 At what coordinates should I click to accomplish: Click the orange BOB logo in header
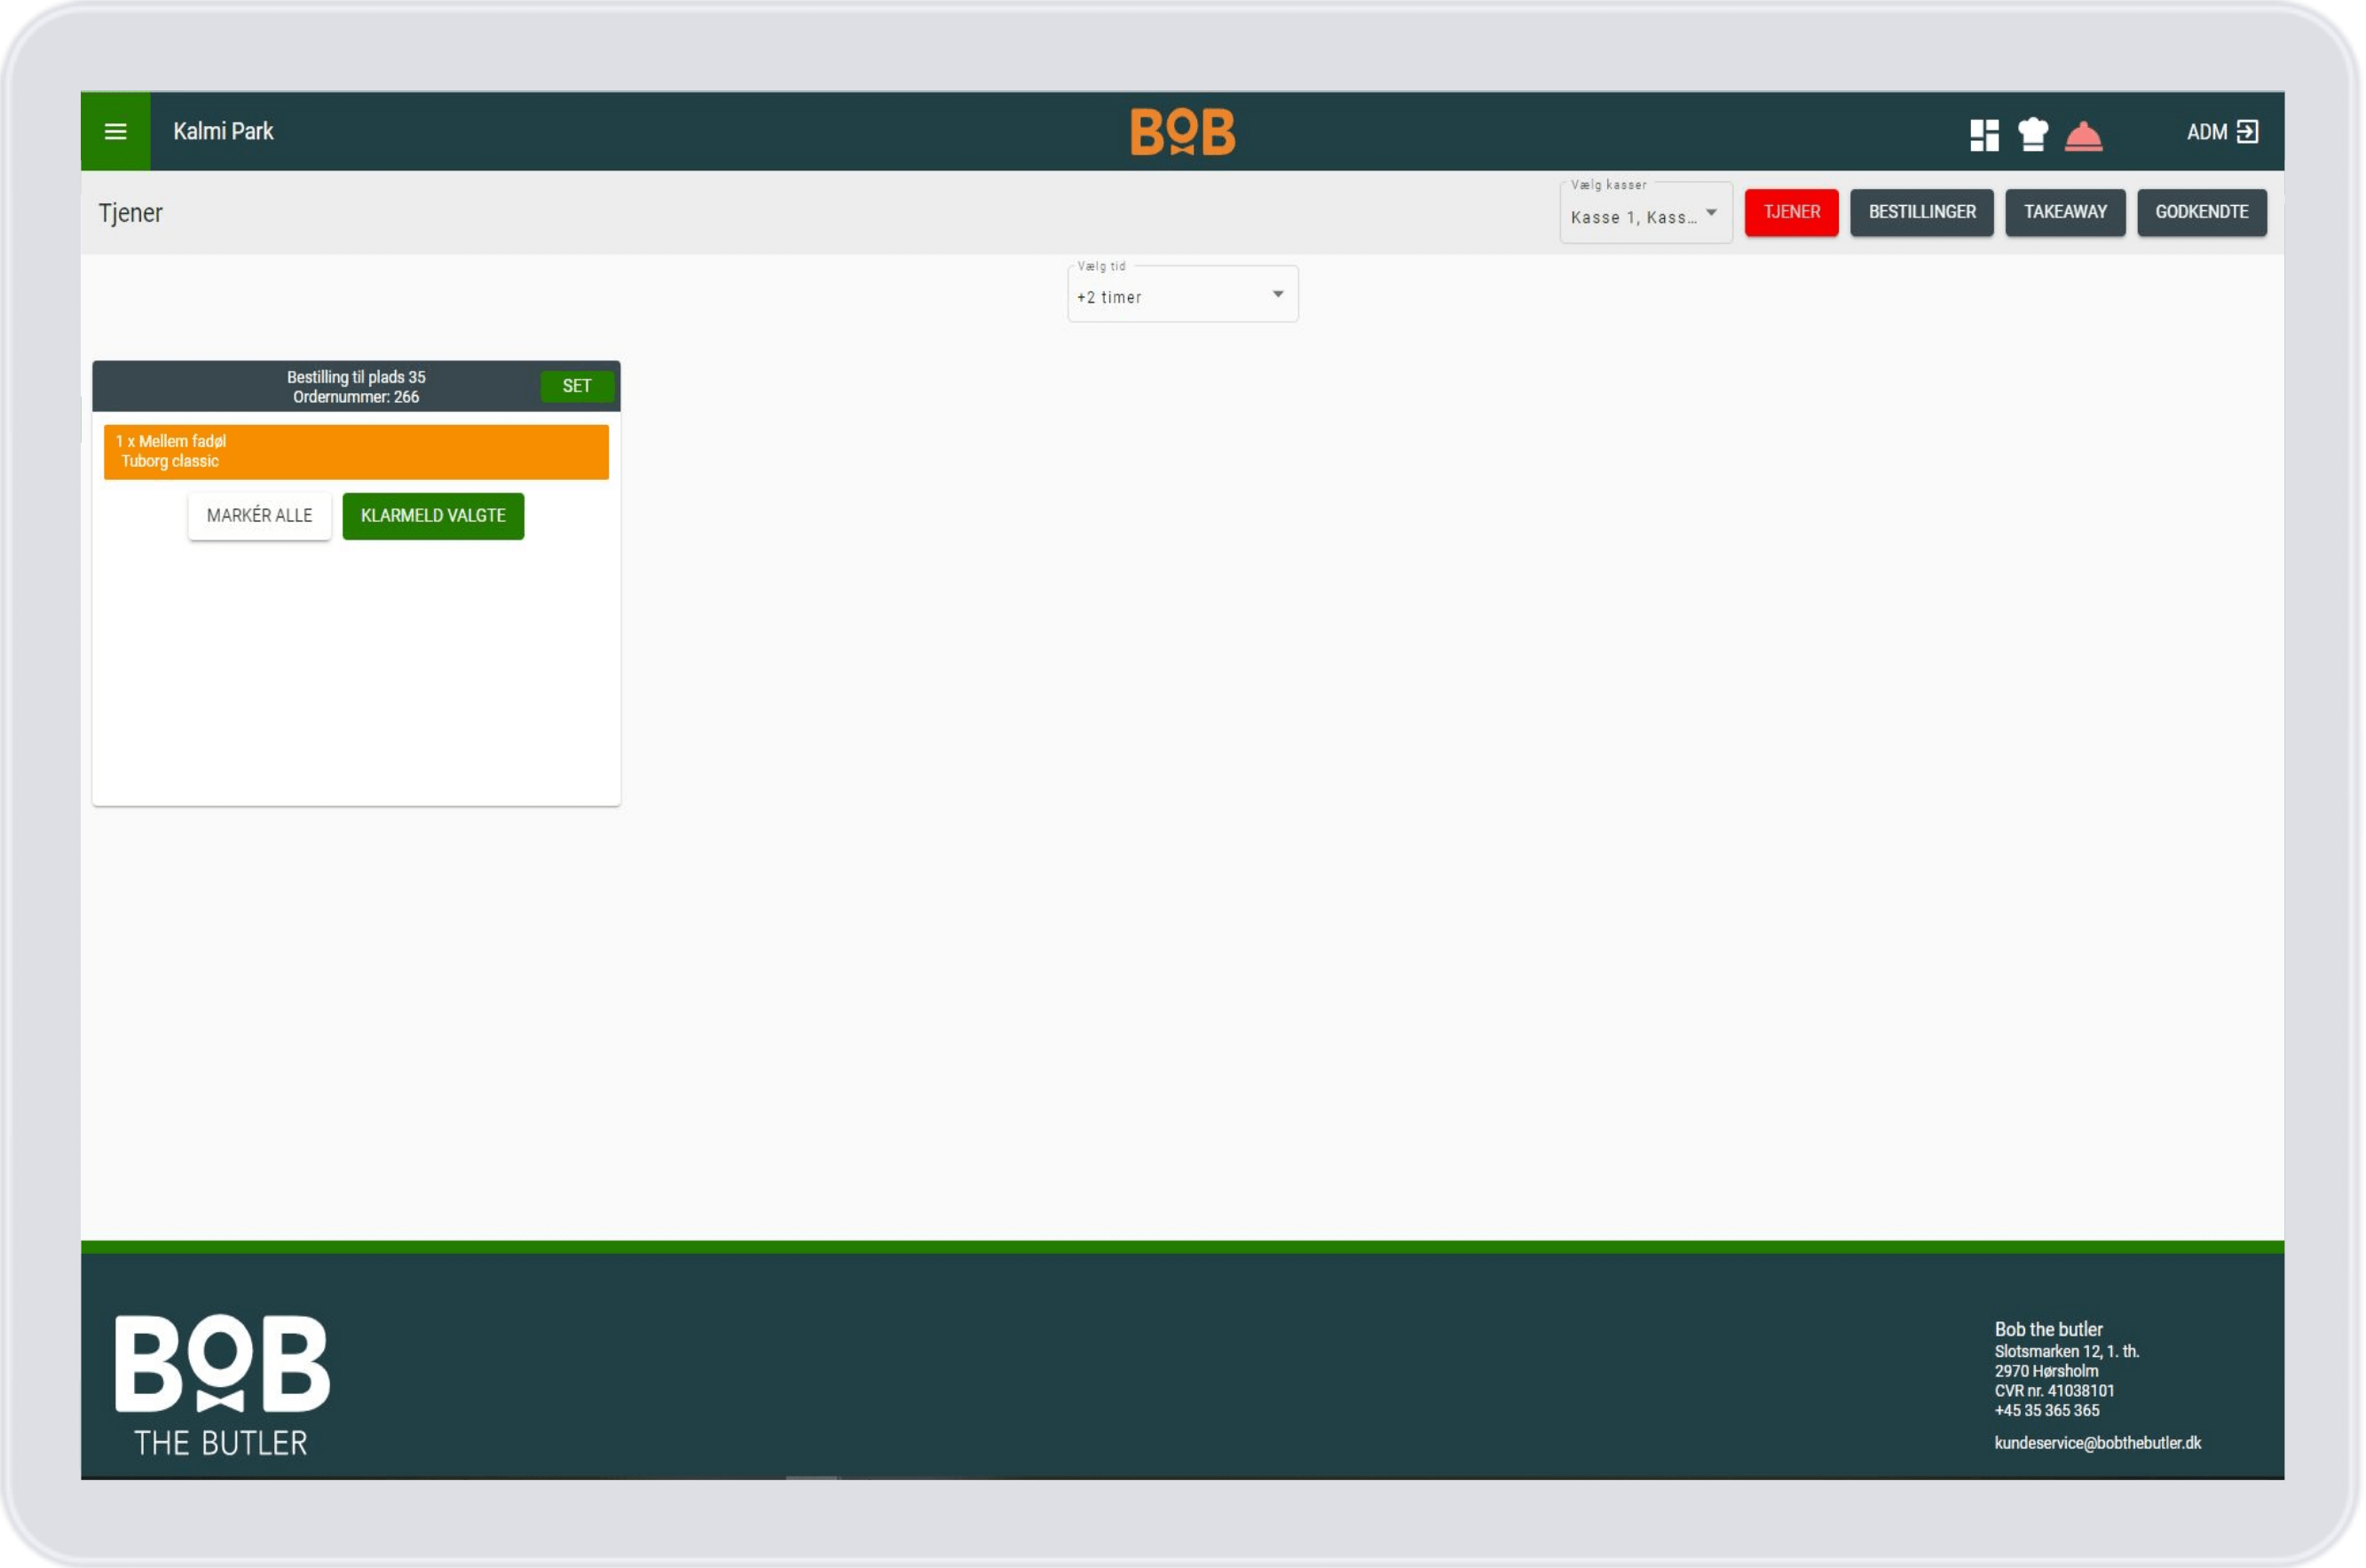click(x=1182, y=132)
